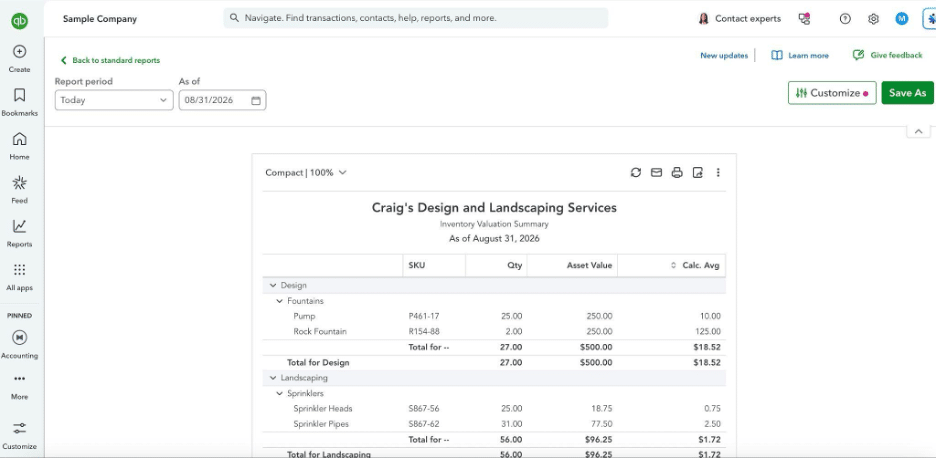
Task: Click Sprinkler Pipes asset value 77.50
Action: point(600,424)
